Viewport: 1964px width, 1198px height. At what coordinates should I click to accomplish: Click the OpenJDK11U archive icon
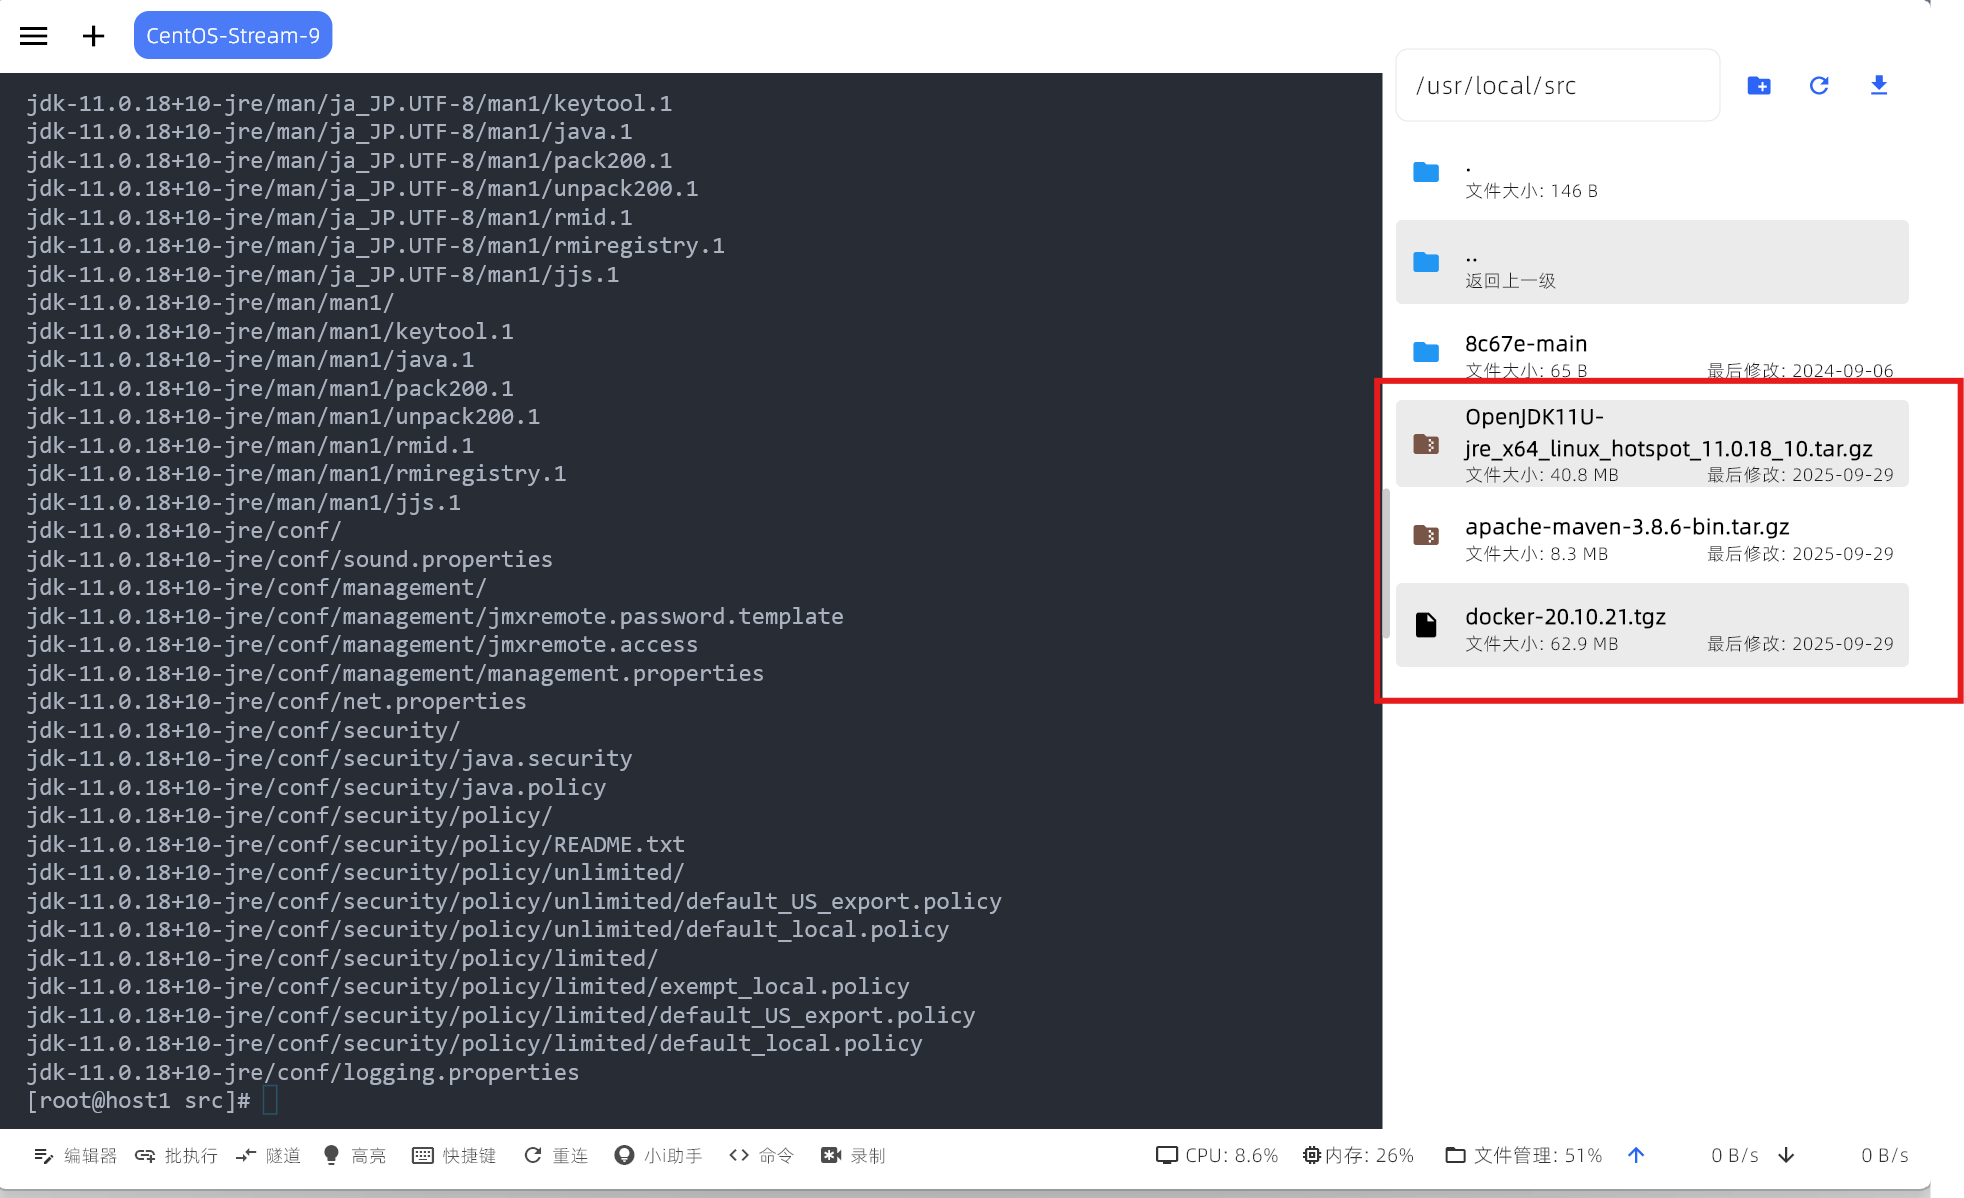pos(1426,444)
